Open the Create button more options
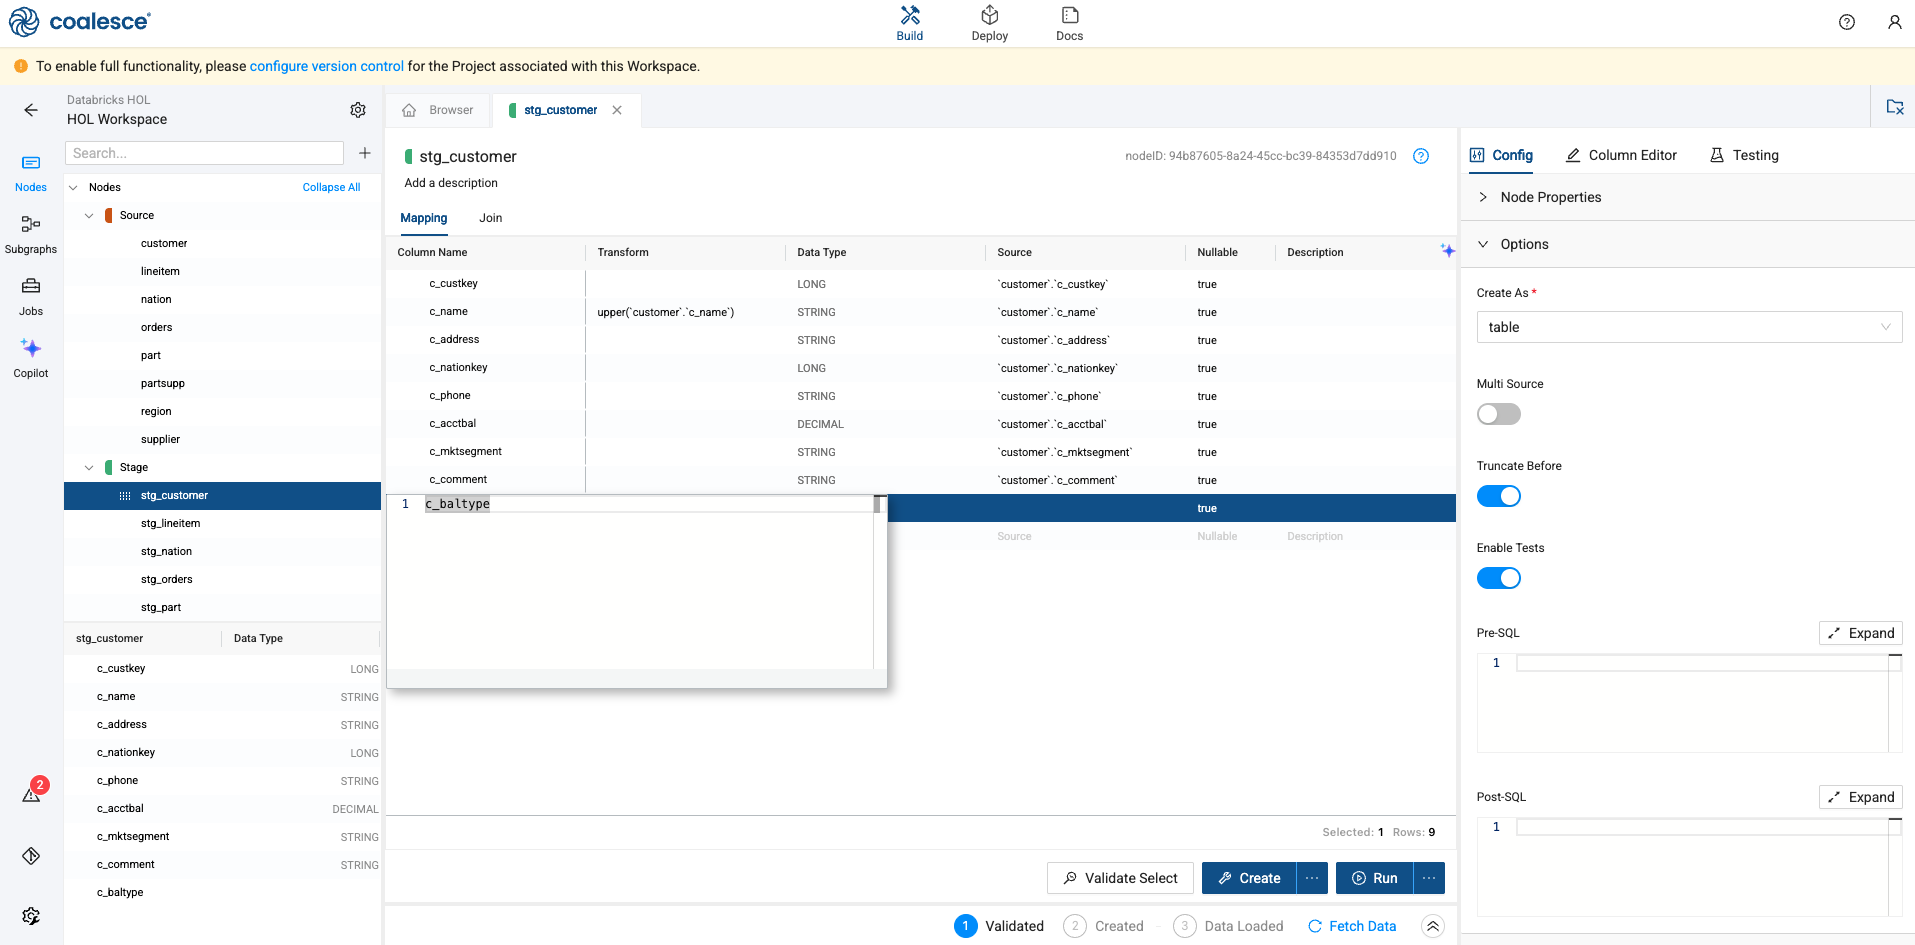The width and height of the screenshot is (1915, 945). click(1312, 878)
